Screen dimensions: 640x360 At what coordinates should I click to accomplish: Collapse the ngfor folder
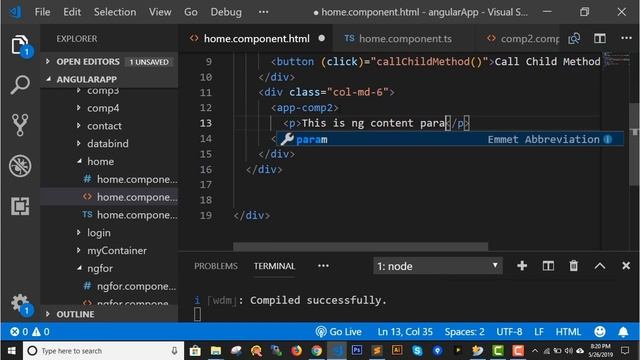tap(100, 268)
